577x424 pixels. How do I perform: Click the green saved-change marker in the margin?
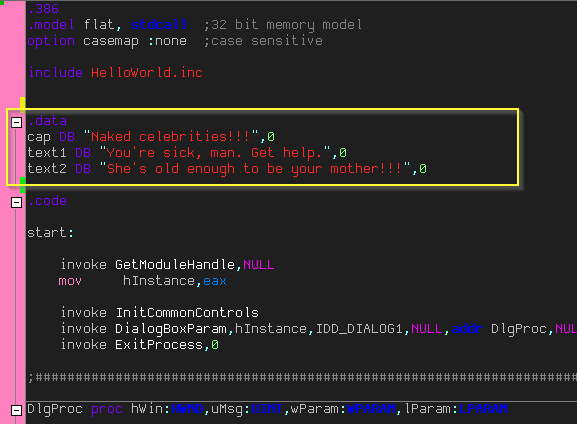(x=22, y=185)
